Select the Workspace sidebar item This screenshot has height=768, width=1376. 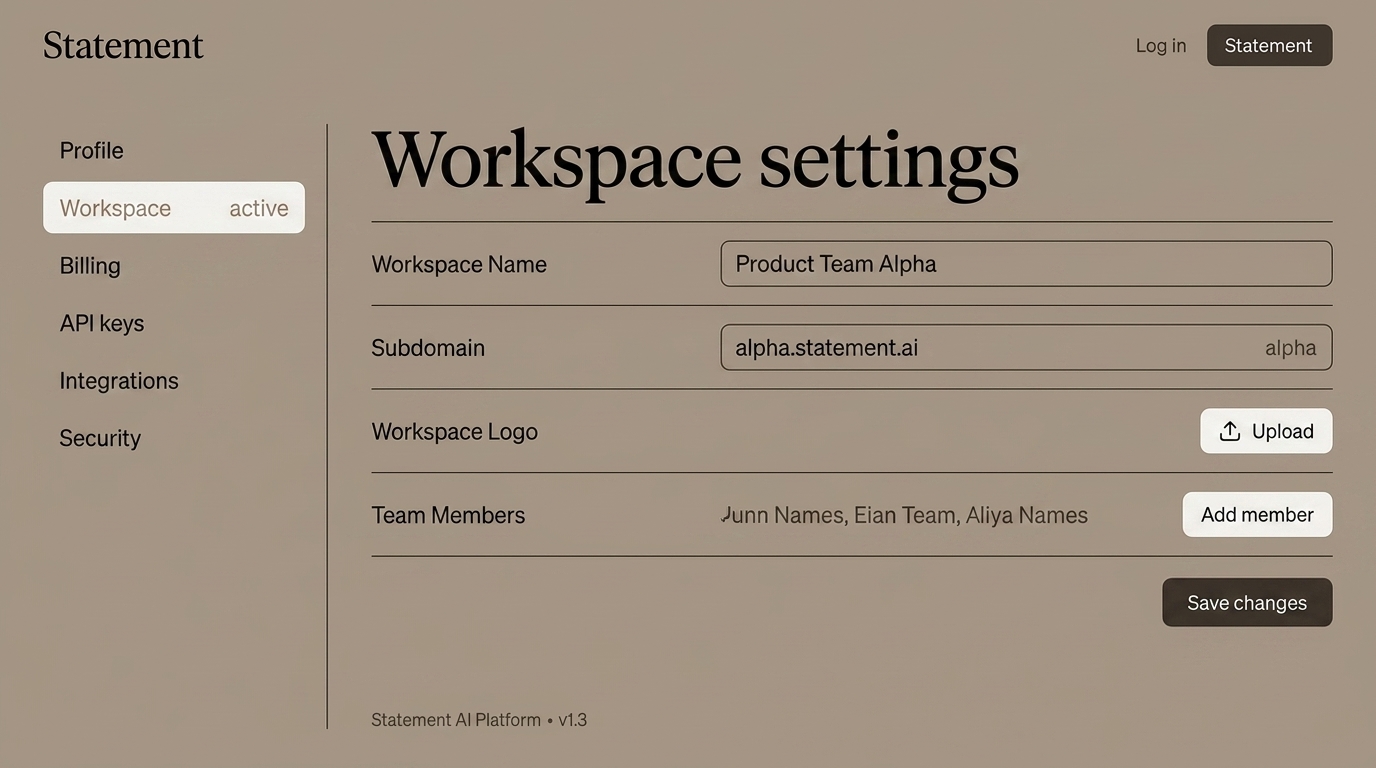[116, 208]
